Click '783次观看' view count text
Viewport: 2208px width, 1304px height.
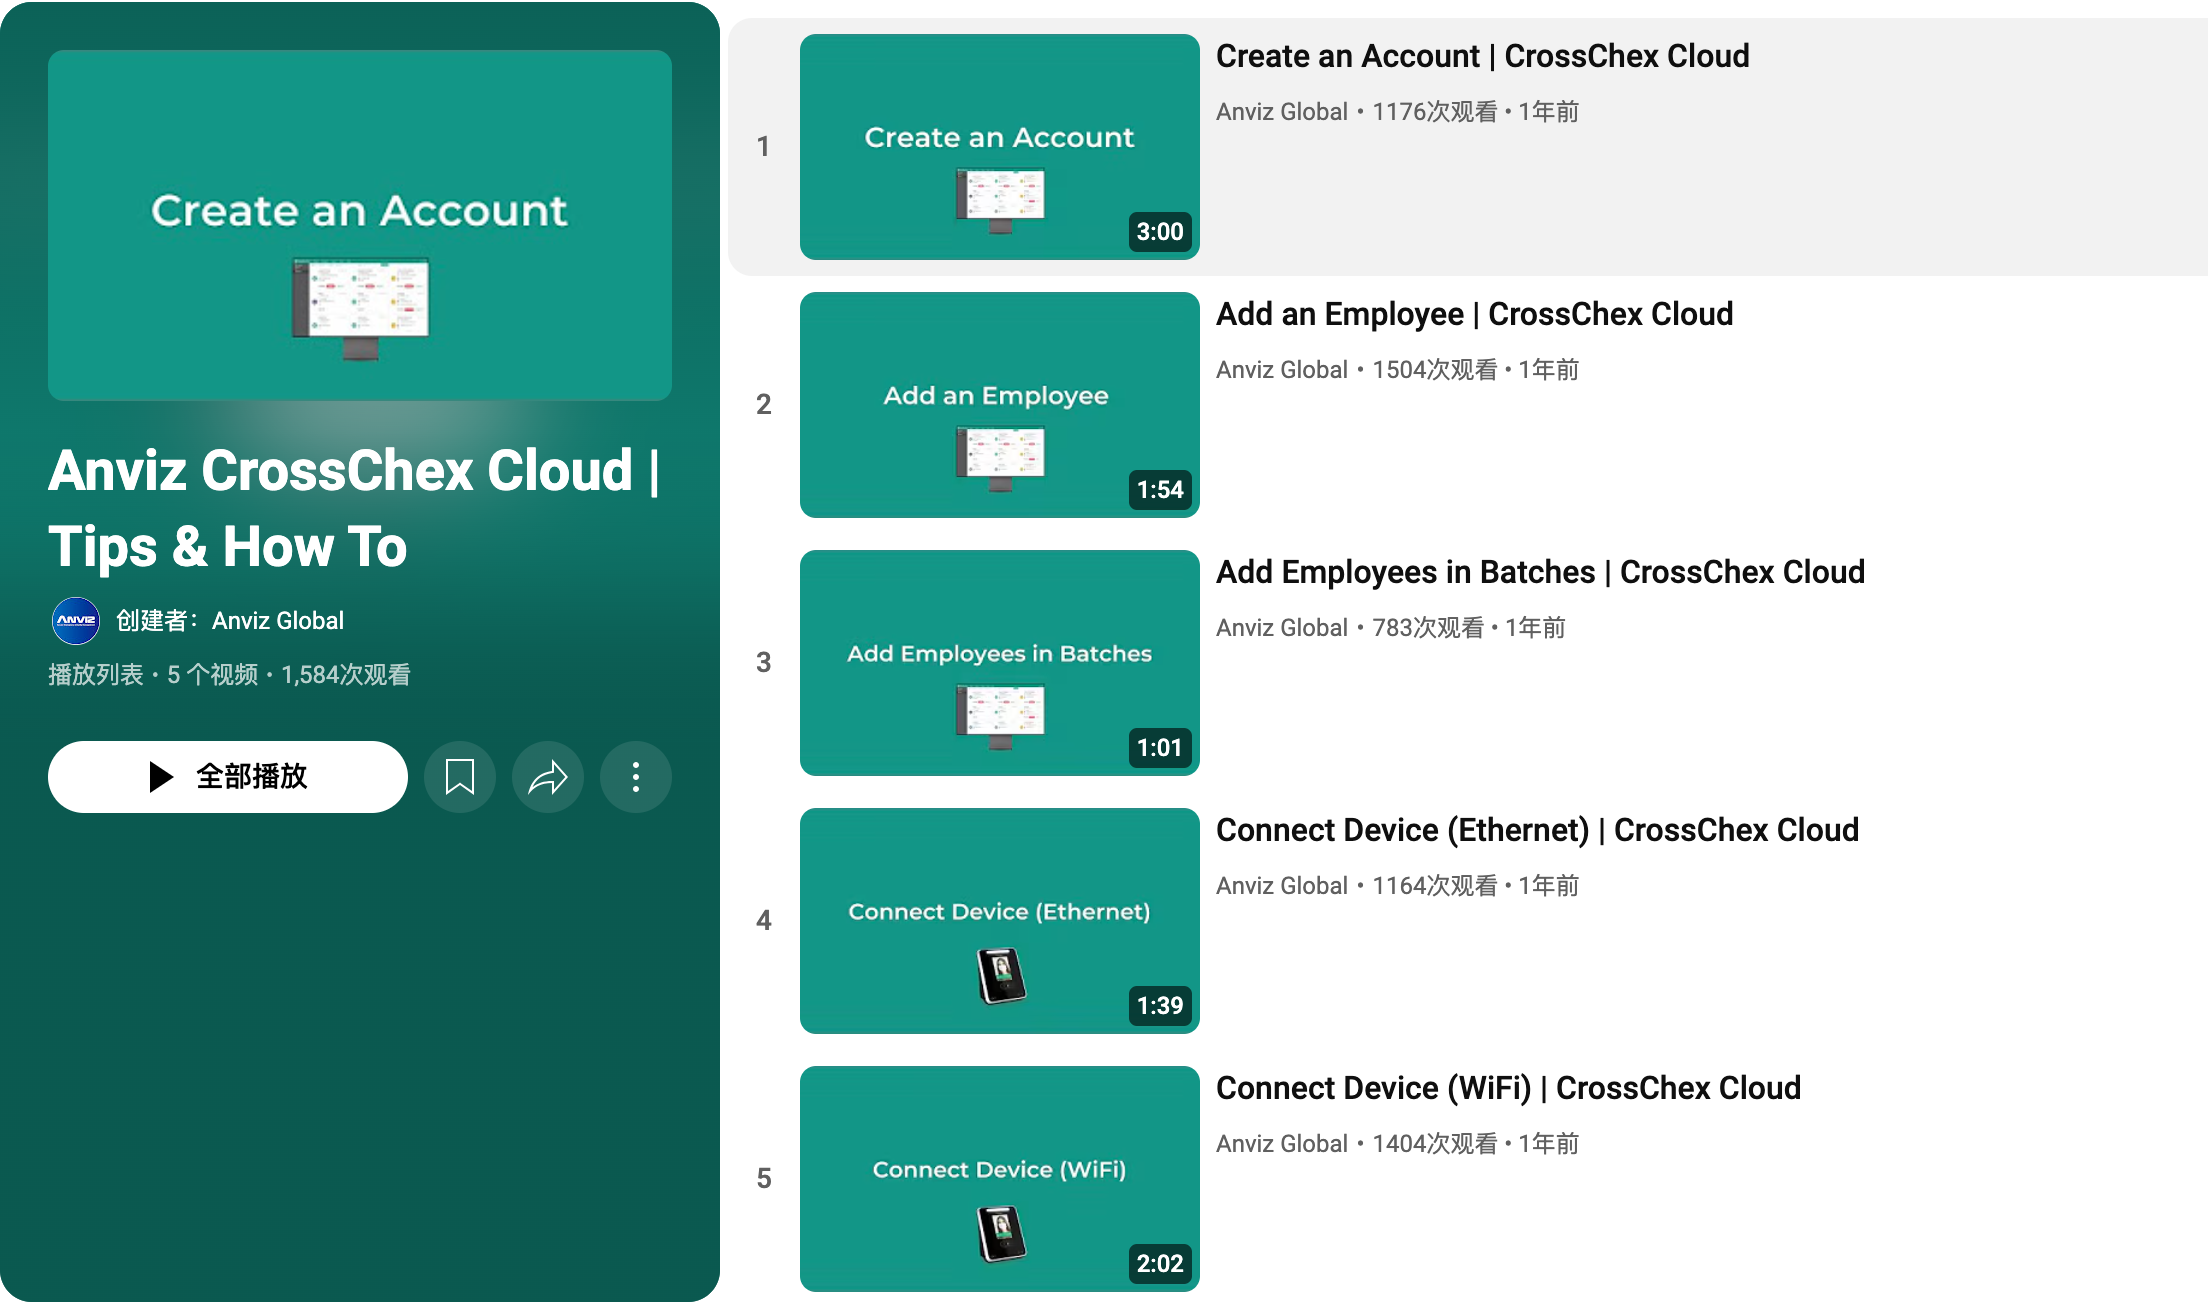(1429, 628)
